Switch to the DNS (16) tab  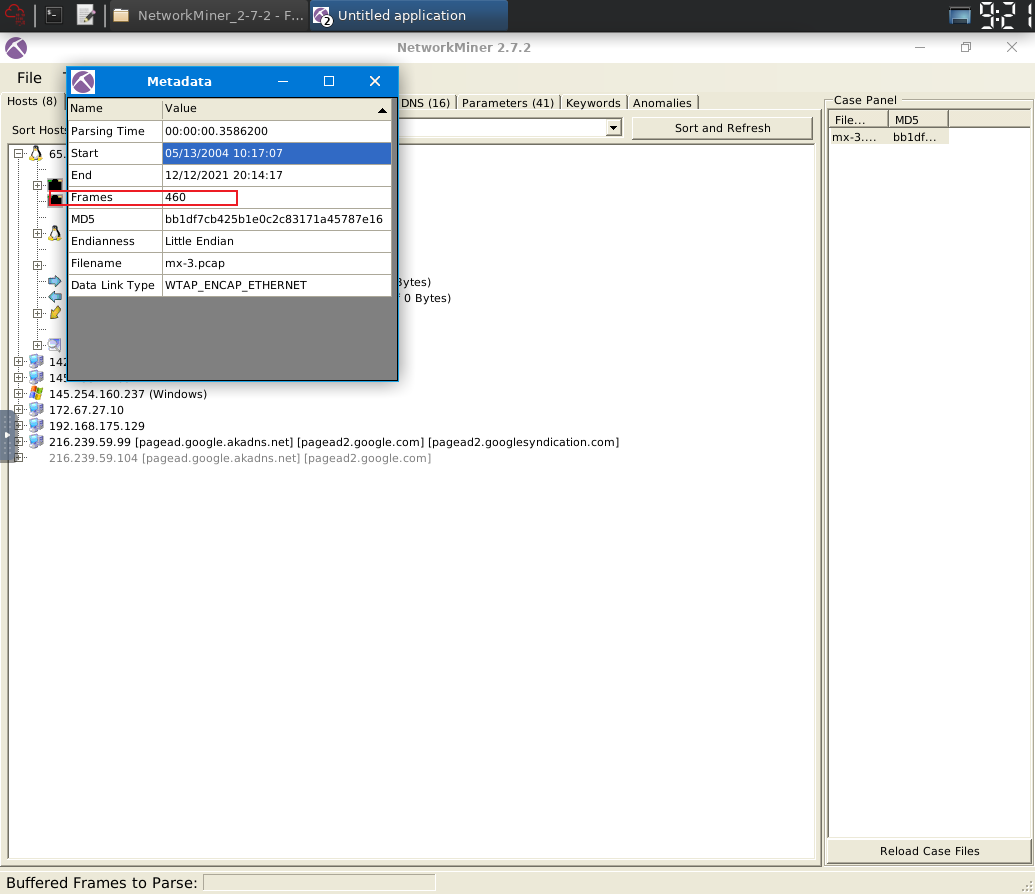coord(426,103)
